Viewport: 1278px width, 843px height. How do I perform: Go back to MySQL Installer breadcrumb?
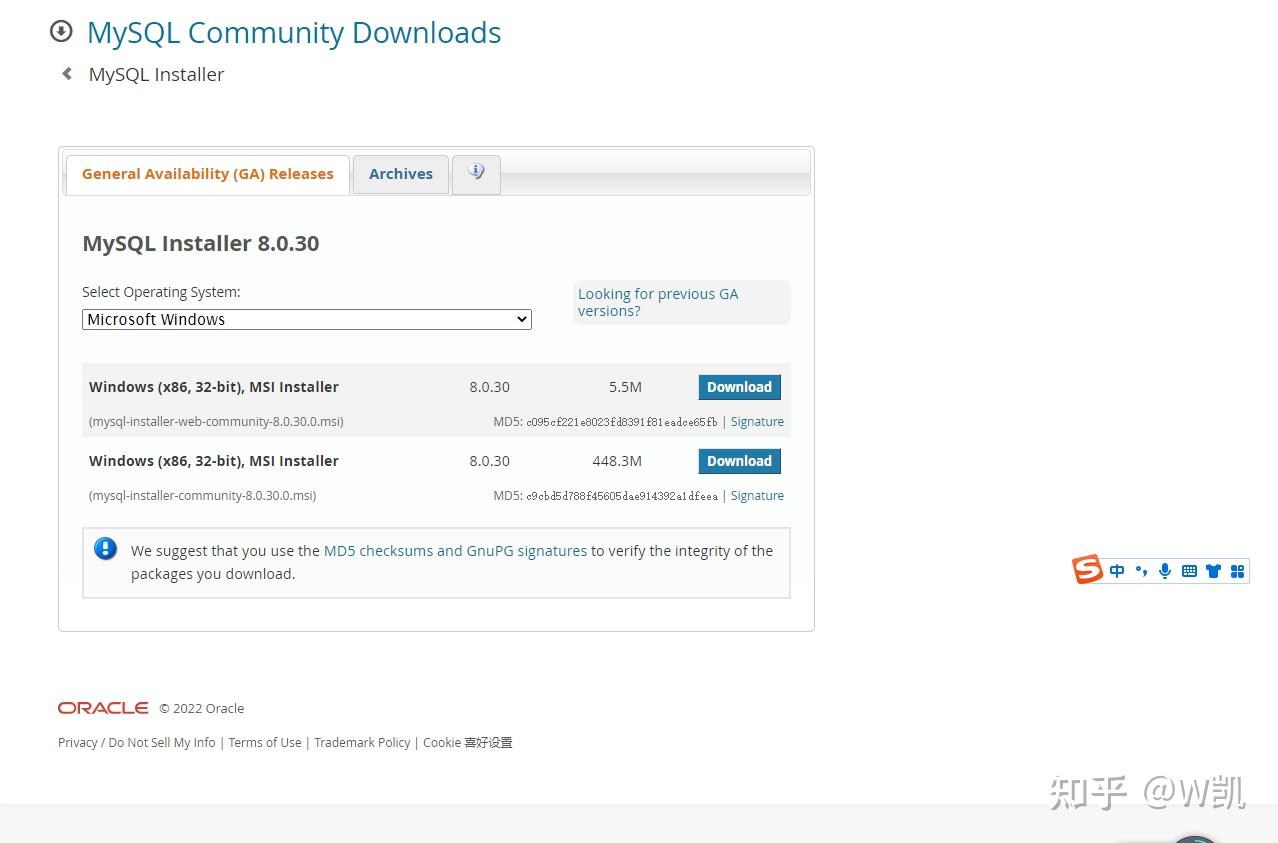(x=156, y=75)
